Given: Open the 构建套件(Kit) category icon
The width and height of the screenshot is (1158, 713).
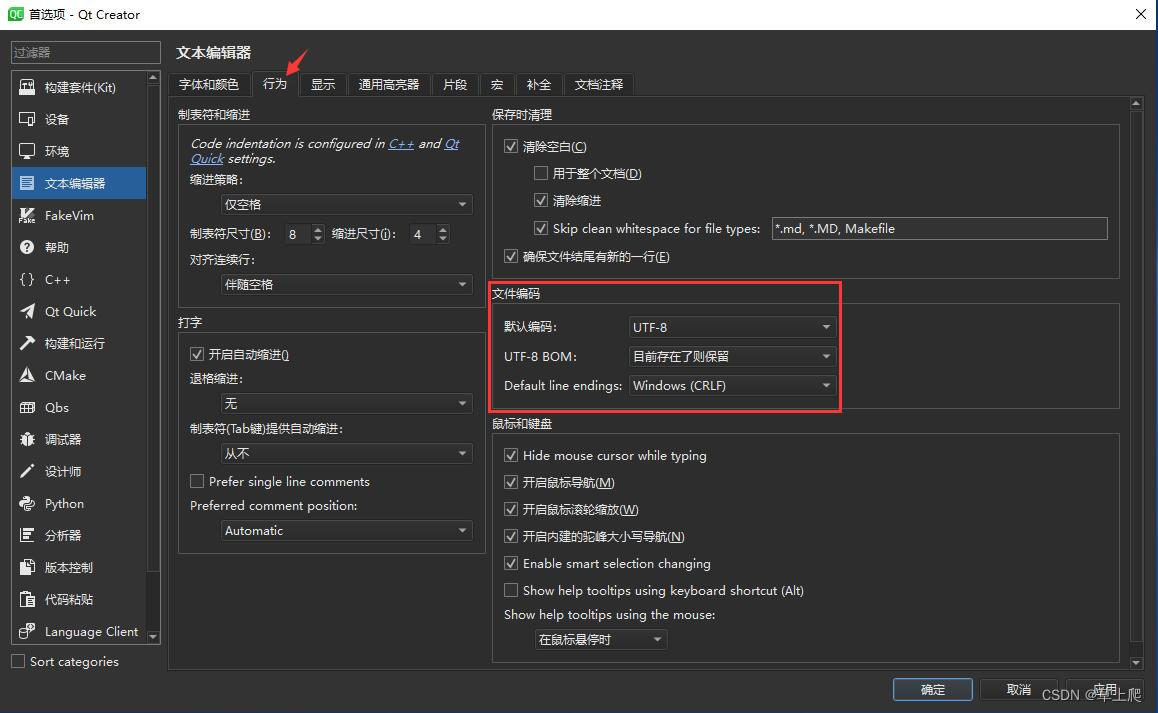Looking at the screenshot, I should [x=27, y=87].
